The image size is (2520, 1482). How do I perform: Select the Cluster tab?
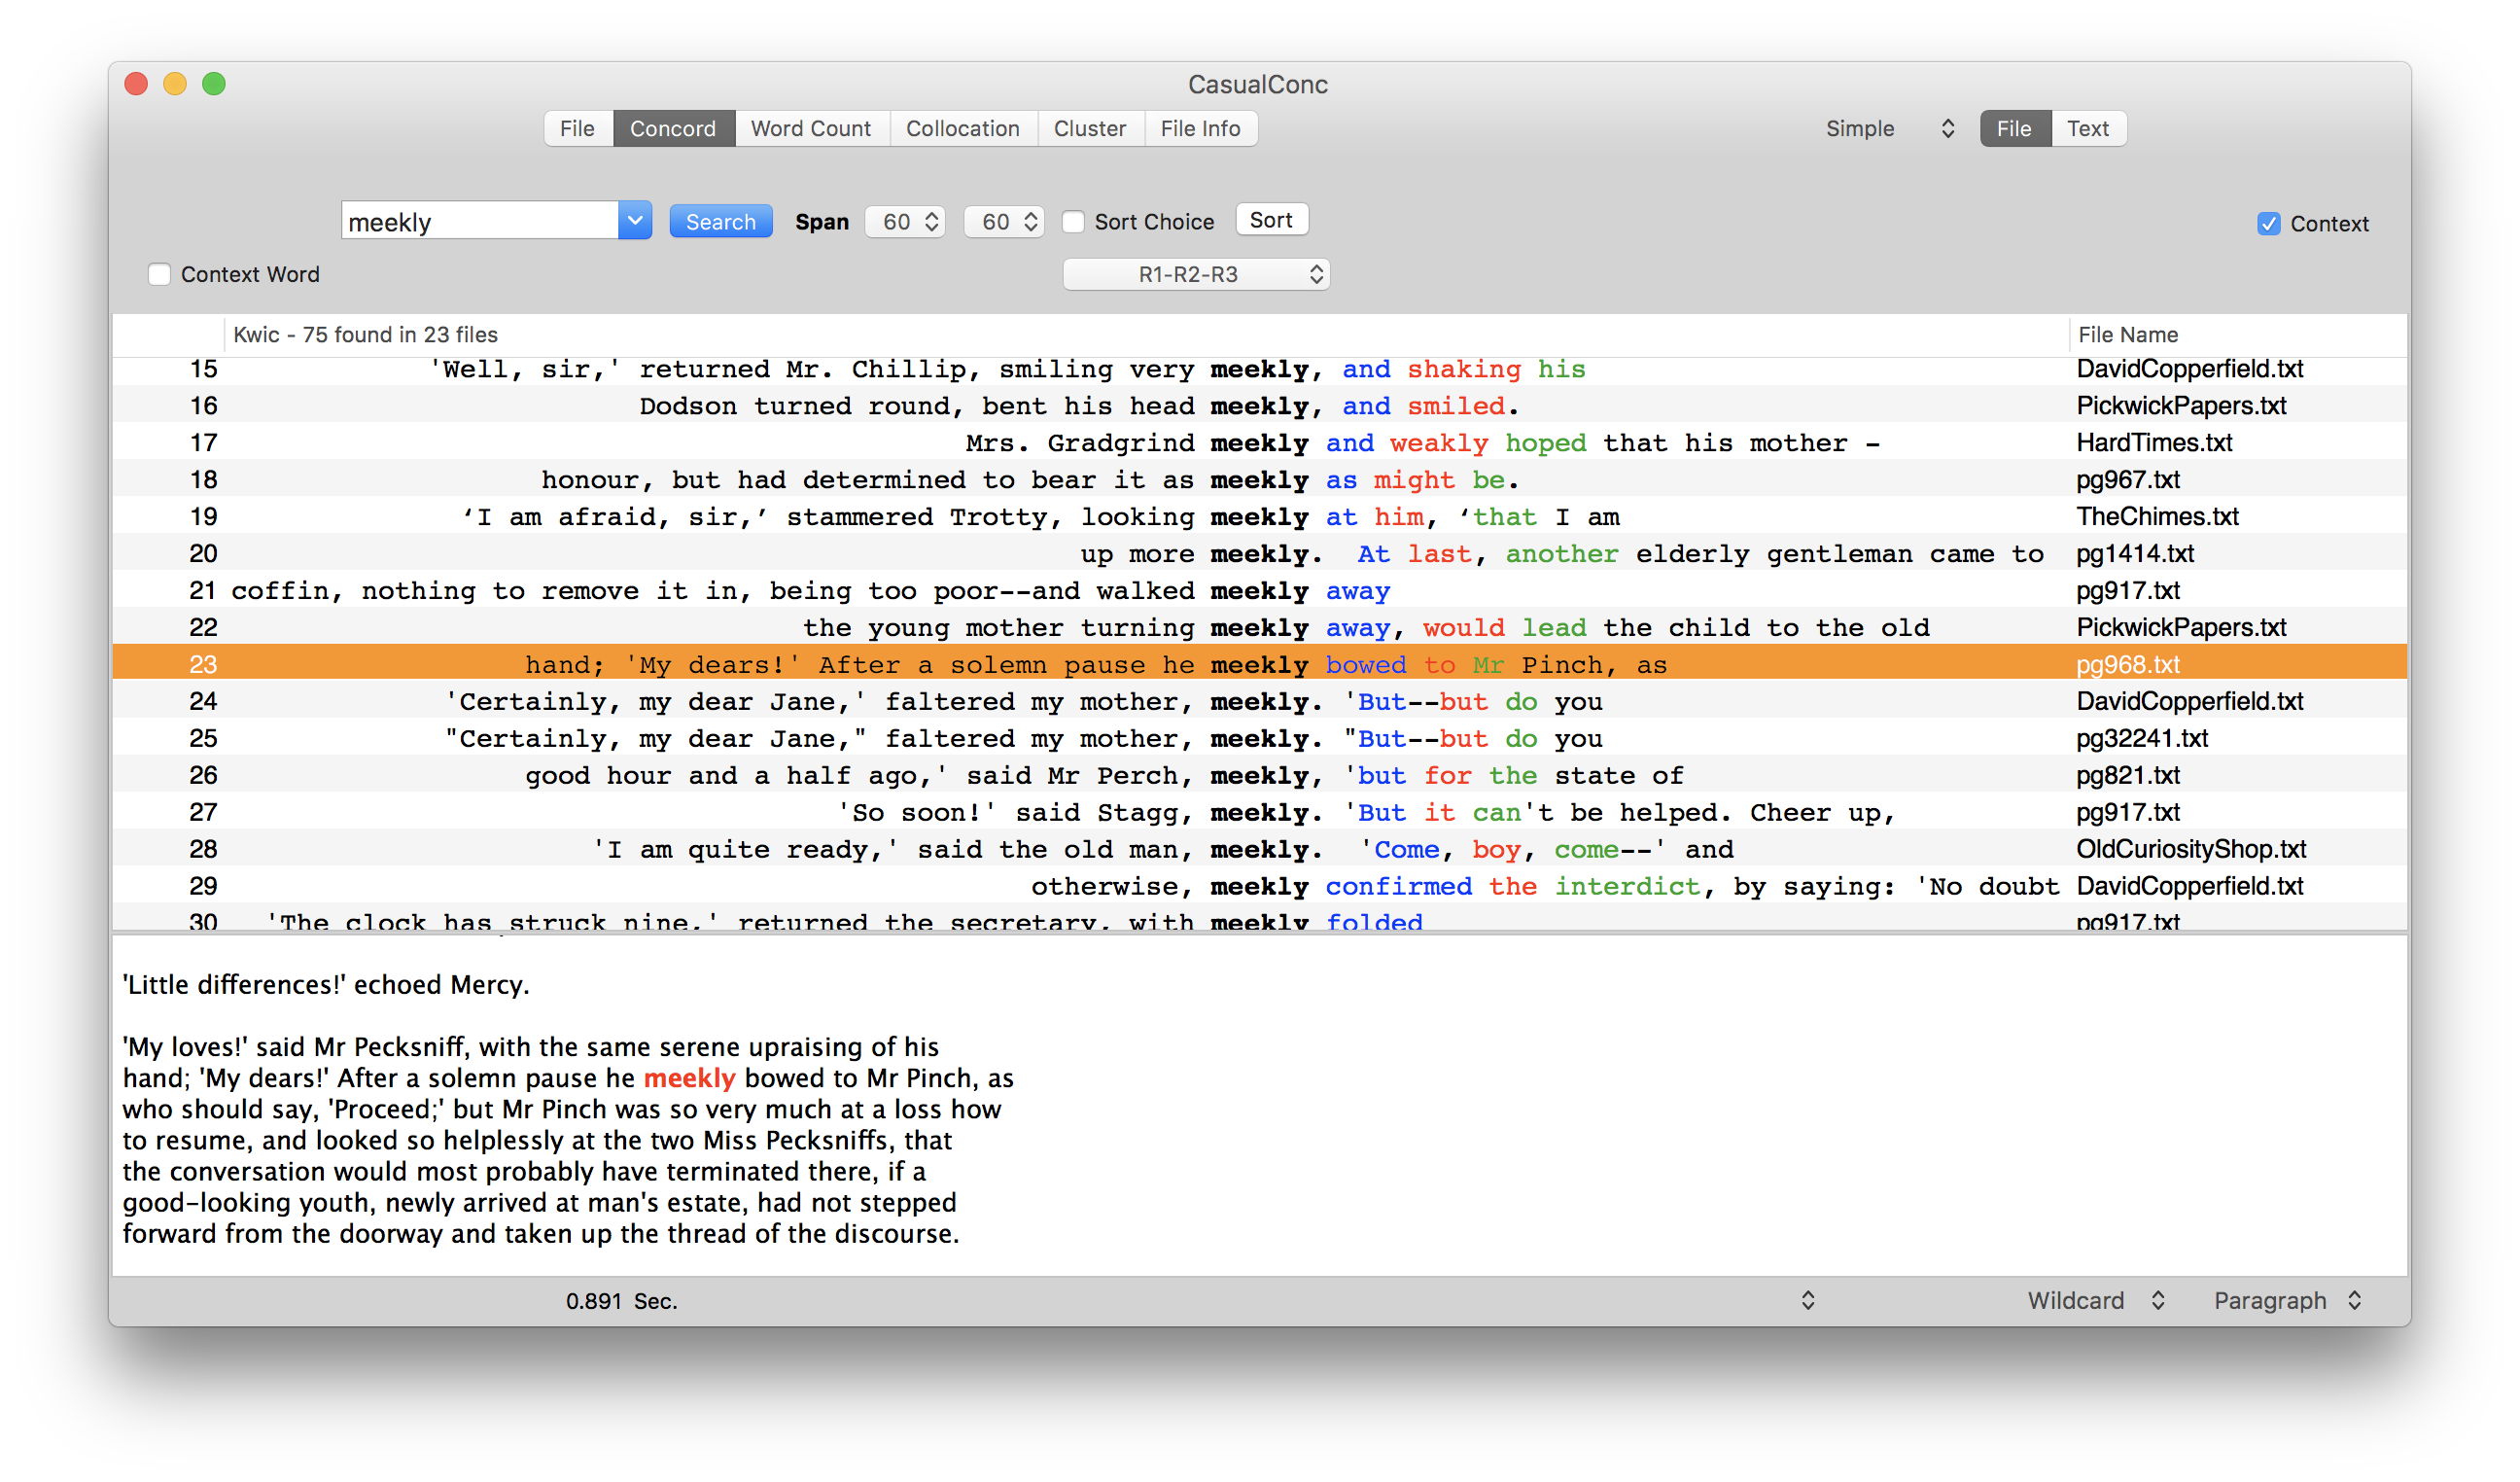click(1090, 129)
